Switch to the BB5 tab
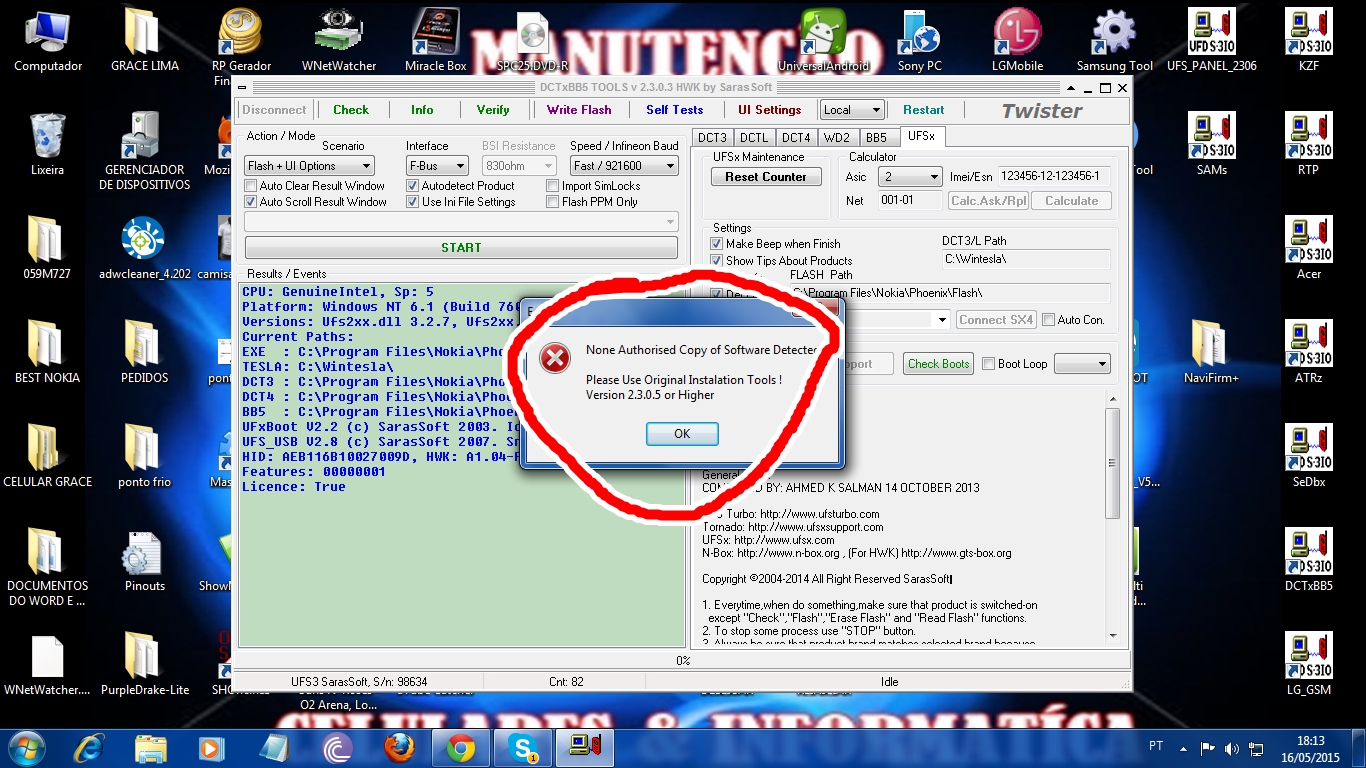1366x768 pixels. point(876,138)
